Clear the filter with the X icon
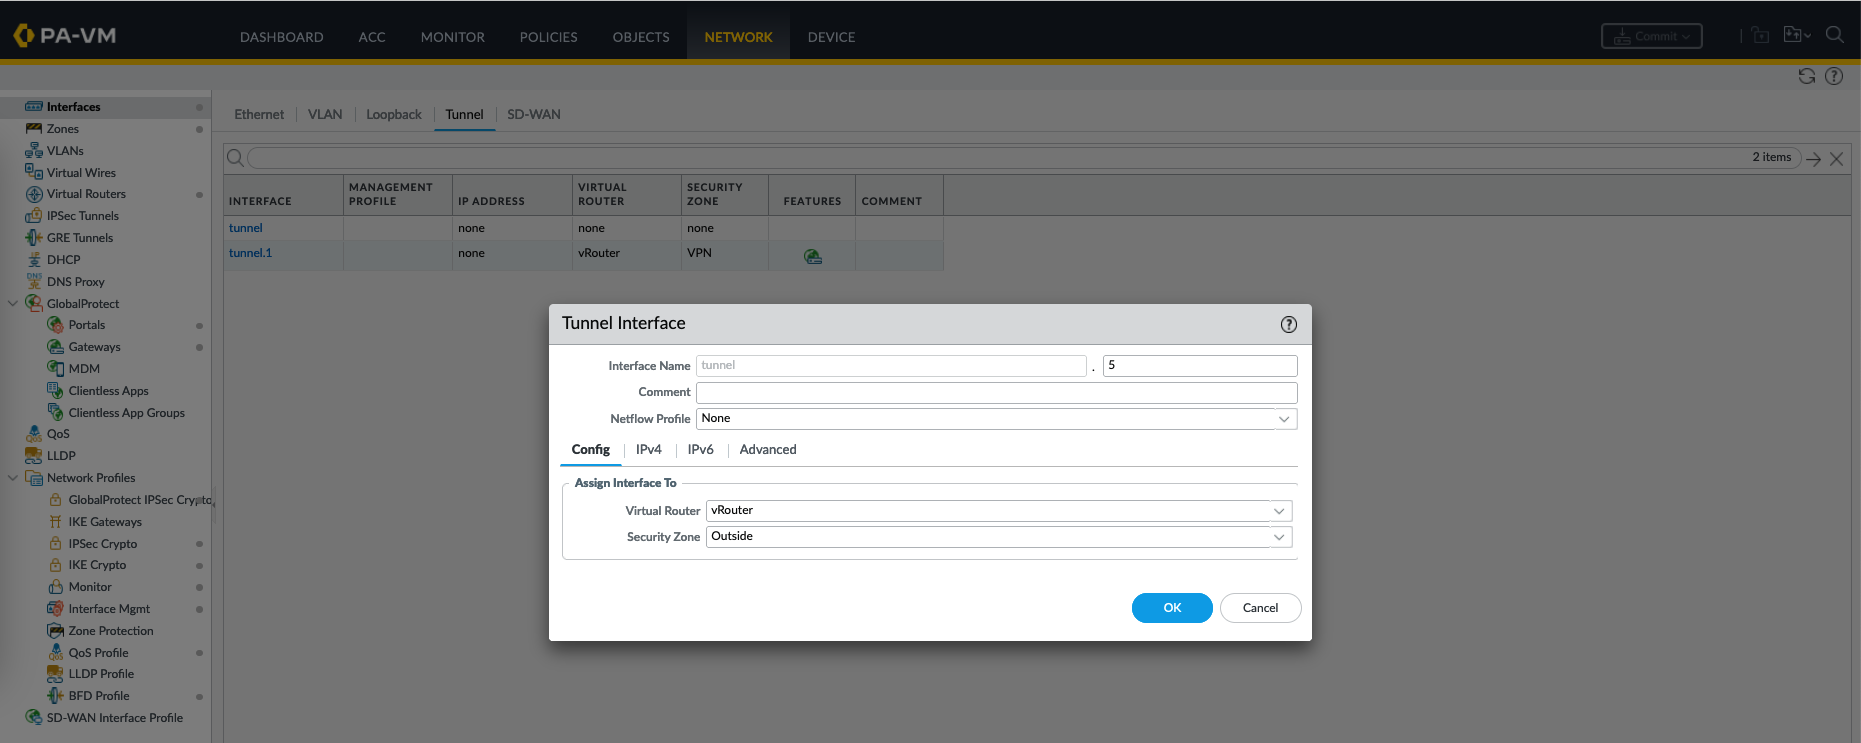The height and width of the screenshot is (743, 1861). (1836, 159)
